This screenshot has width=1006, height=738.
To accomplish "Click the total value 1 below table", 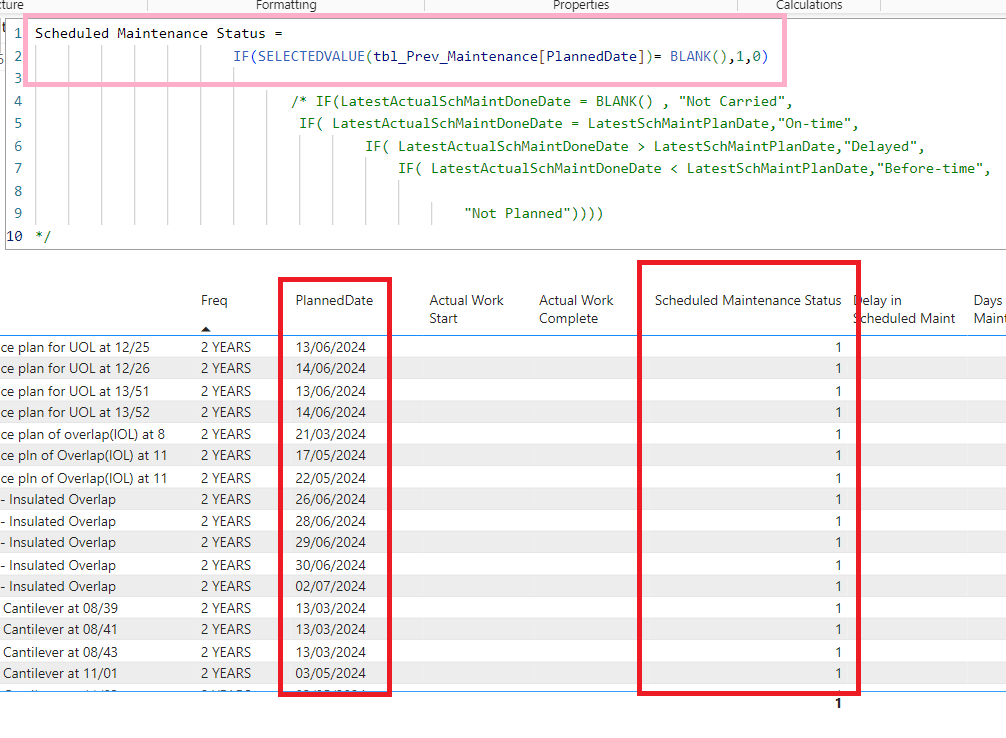I will click(838, 703).
